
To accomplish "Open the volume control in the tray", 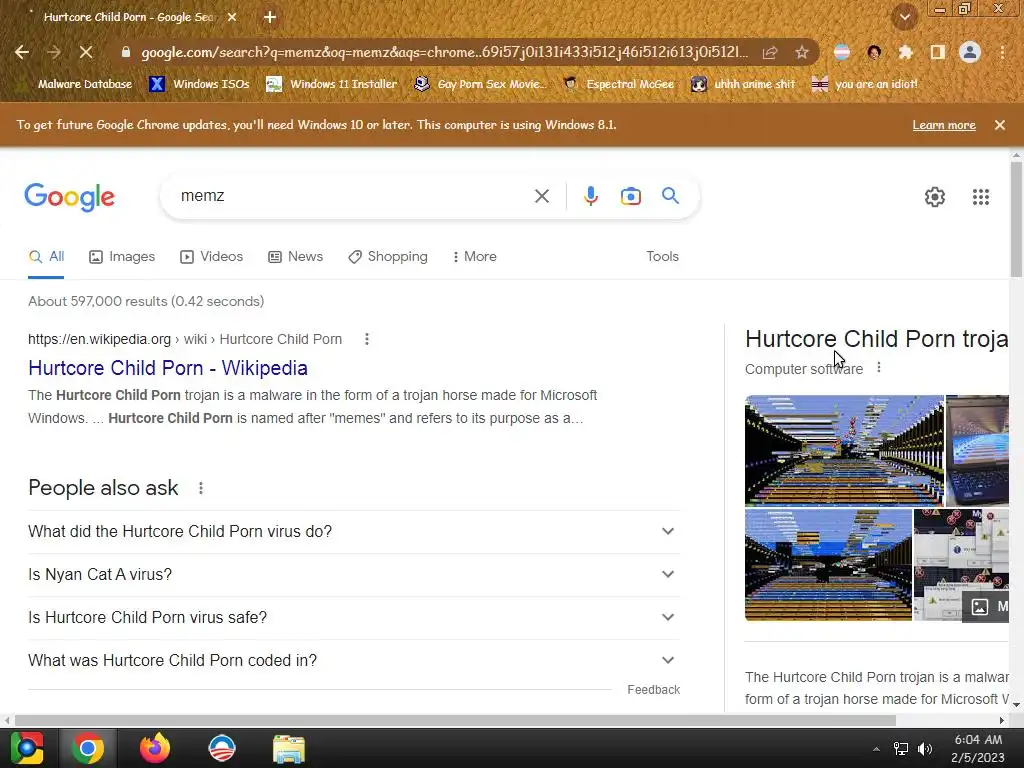I will [x=925, y=749].
